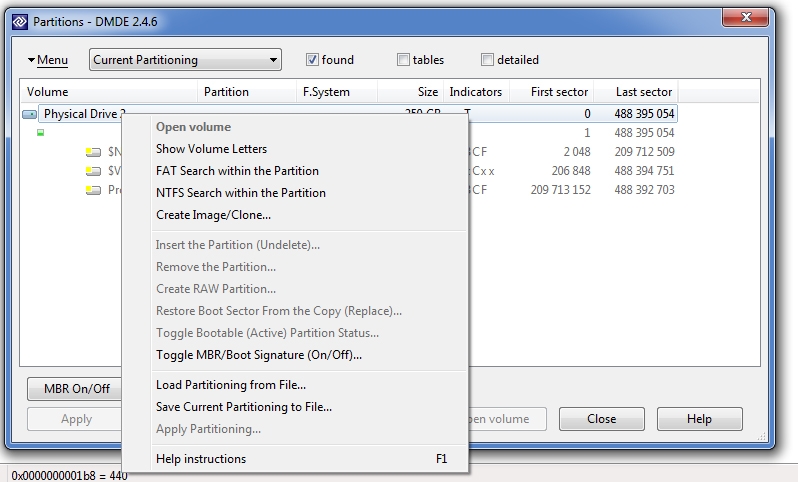
Task: Click the Close button
Action: [x=602, y=419]
